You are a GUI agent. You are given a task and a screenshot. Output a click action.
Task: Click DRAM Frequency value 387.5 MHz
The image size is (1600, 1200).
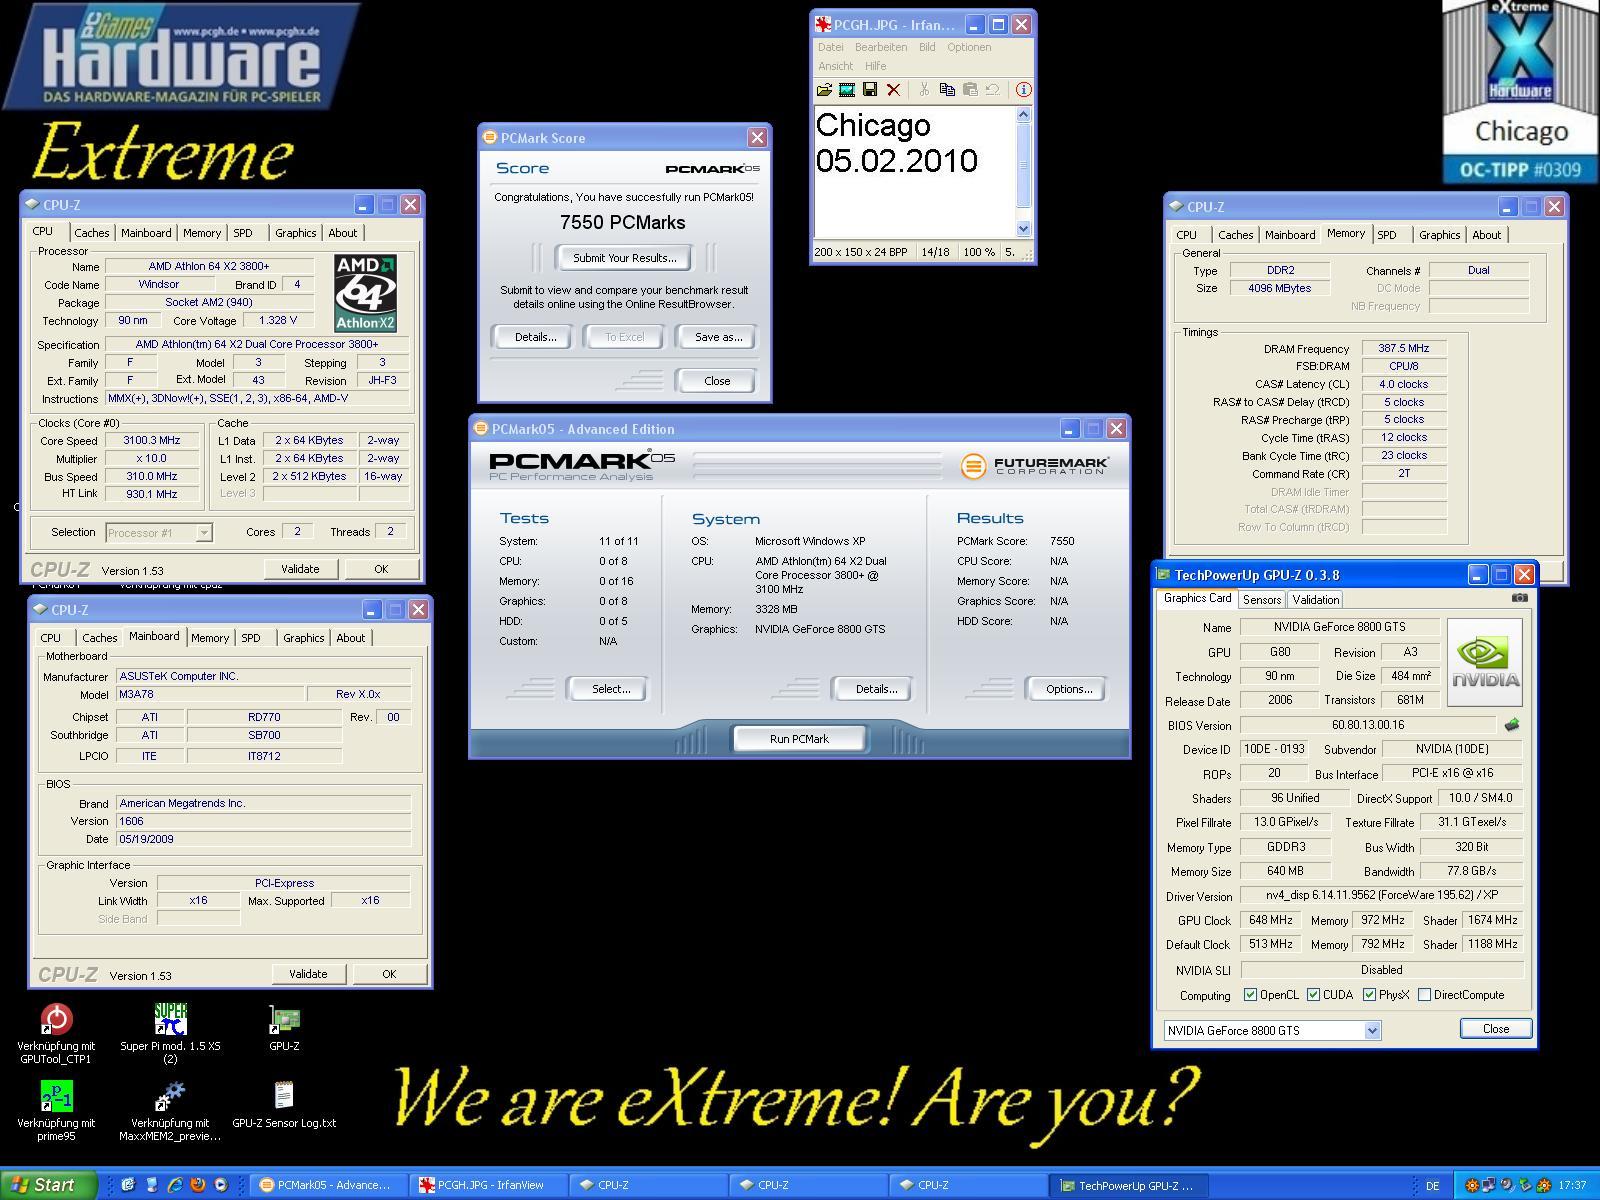tap(1403, 349)
